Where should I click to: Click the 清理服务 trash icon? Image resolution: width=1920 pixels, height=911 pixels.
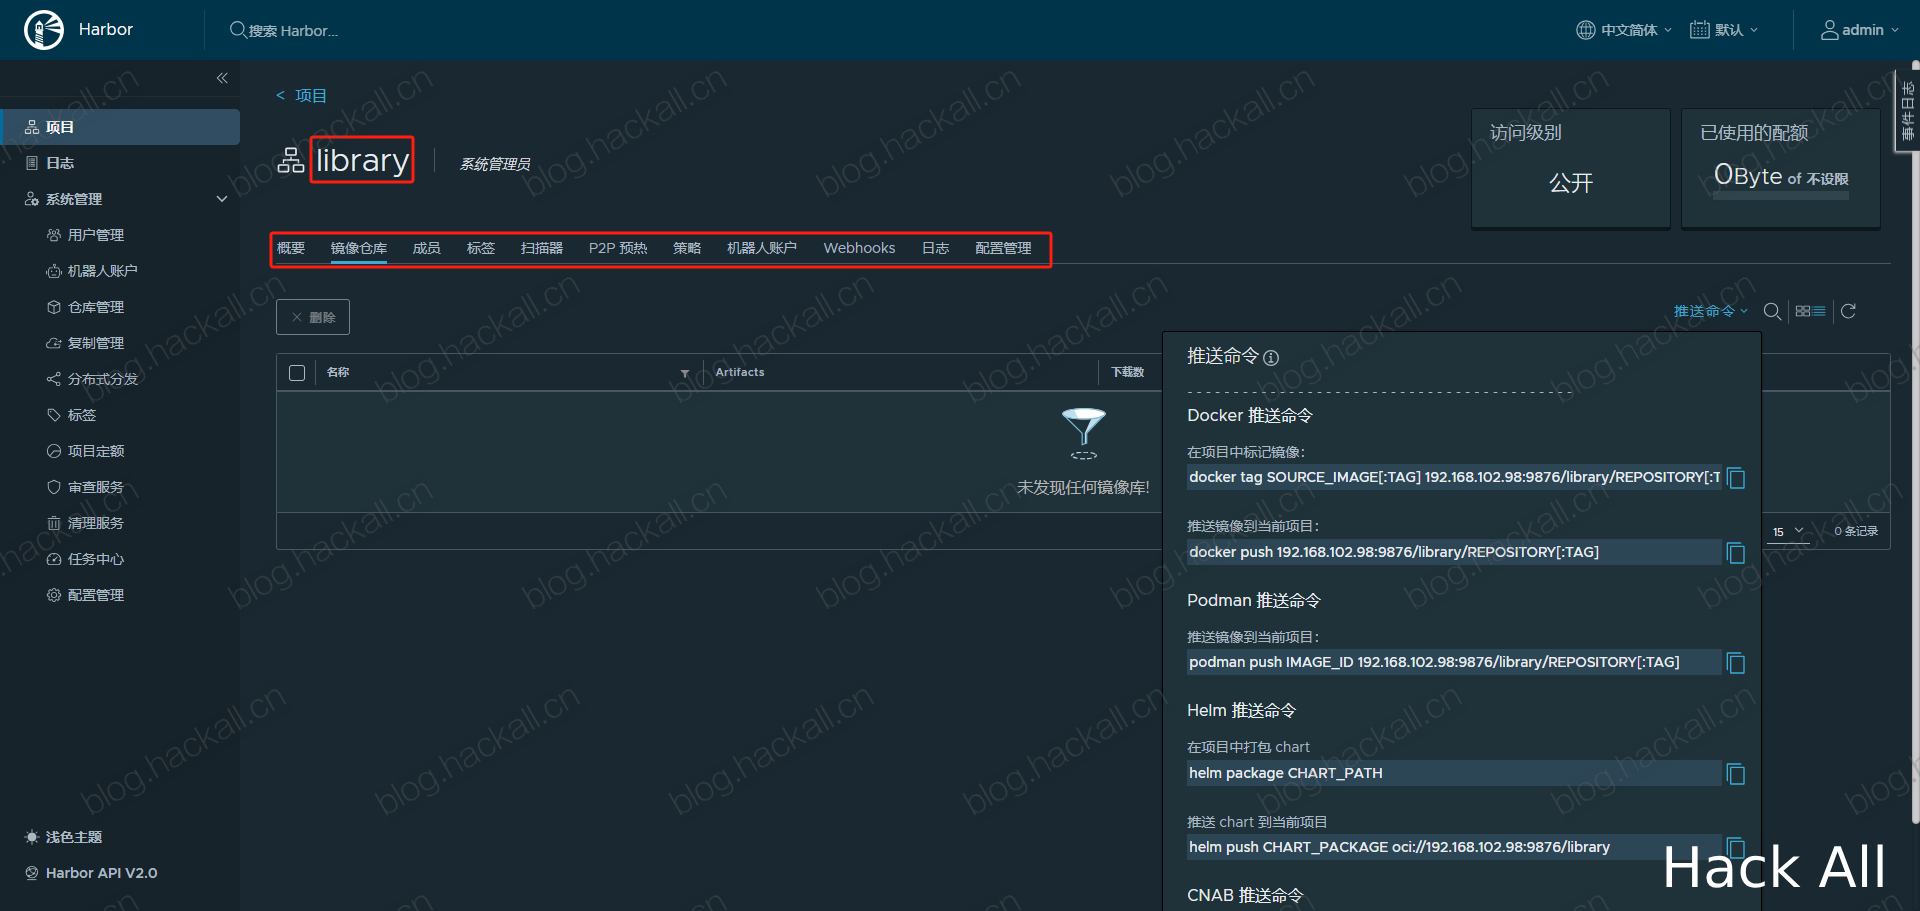point(54,523)
